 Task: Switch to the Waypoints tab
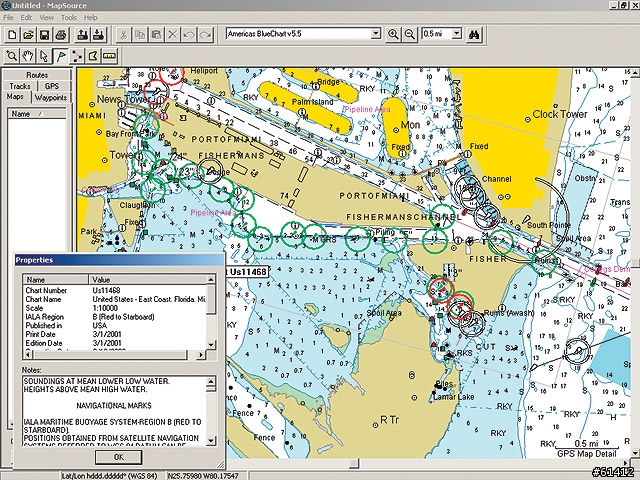[x=51, y=98]
